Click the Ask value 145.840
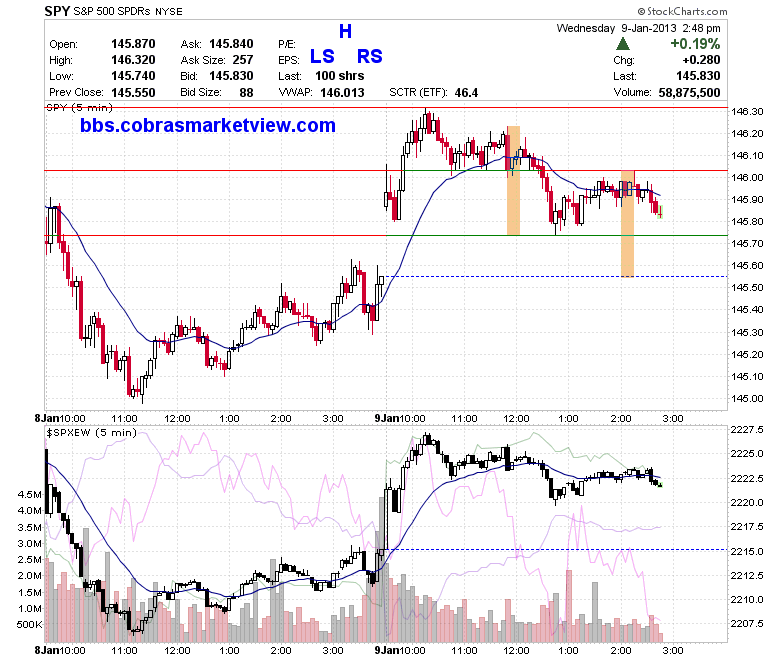 (x=231, y=44)
